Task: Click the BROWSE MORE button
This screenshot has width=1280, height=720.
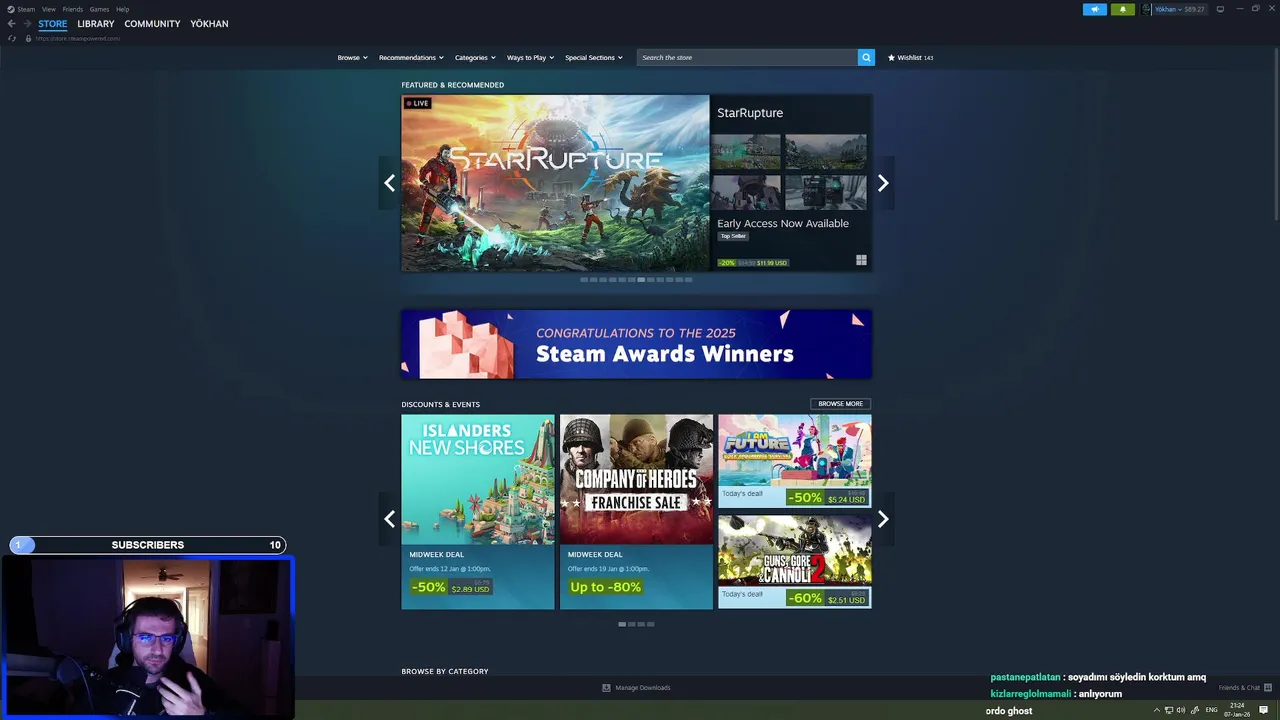Action: [840, 404]
